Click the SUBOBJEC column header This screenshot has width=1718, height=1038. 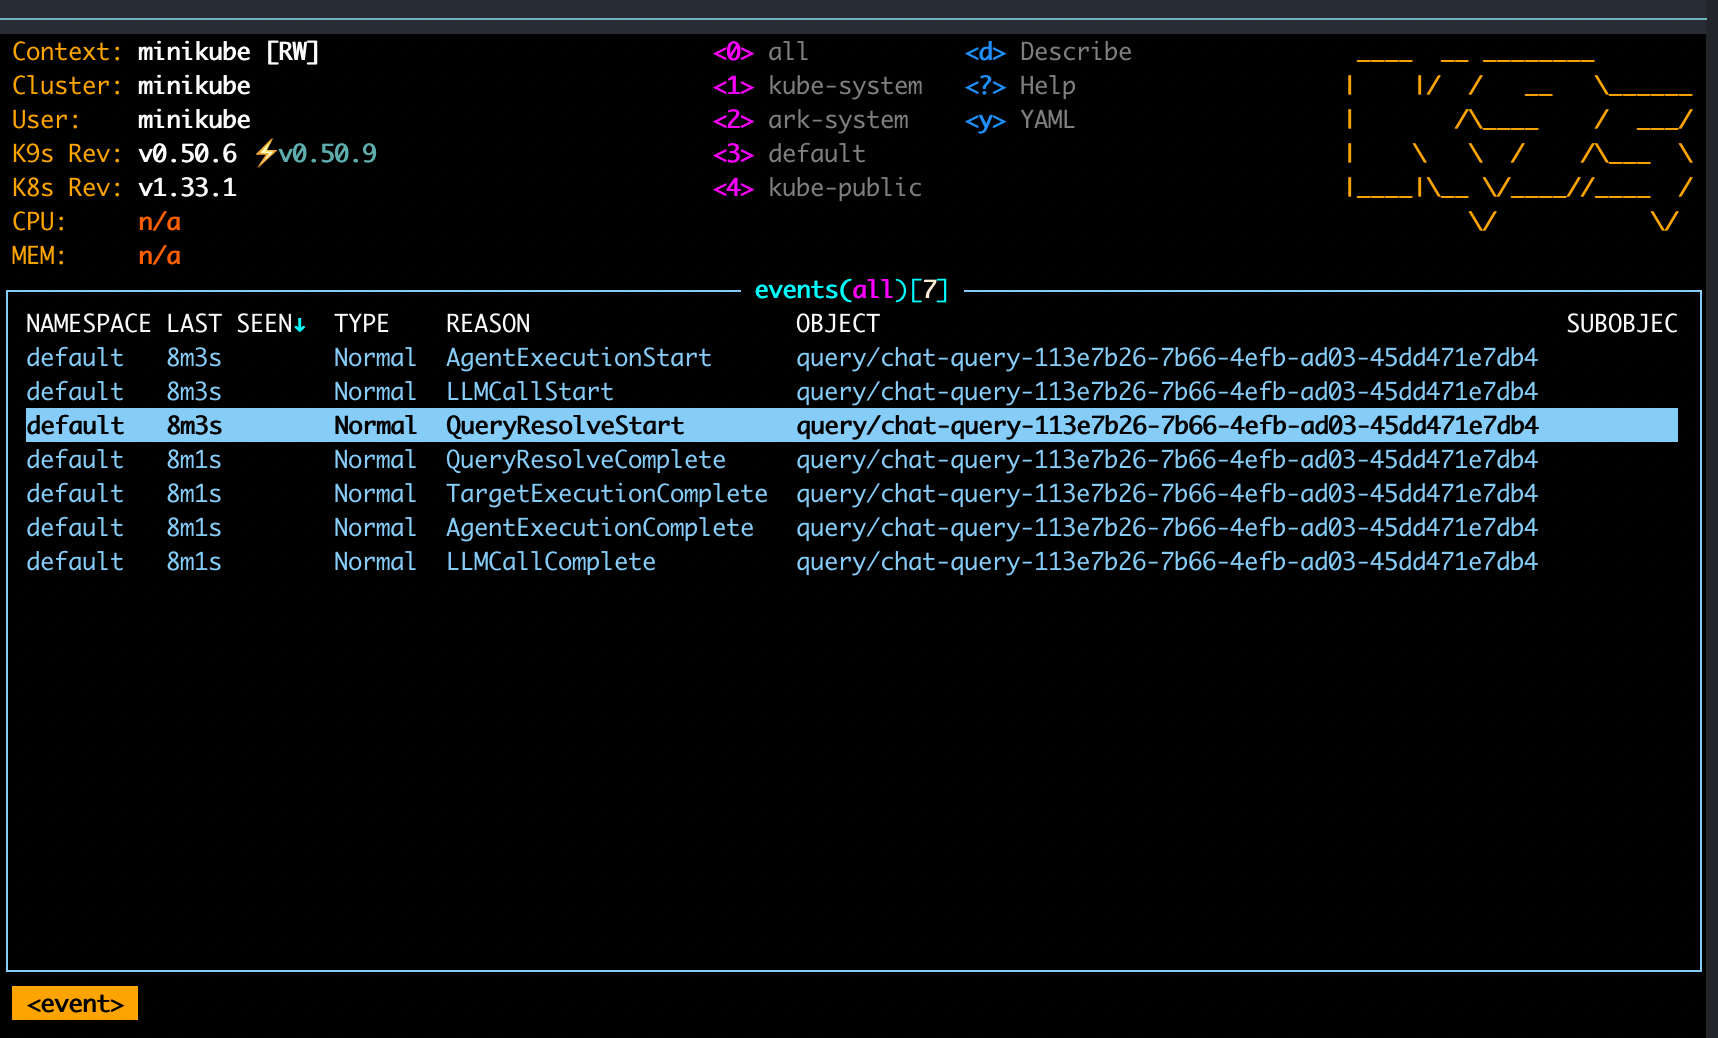(1622, 324)
